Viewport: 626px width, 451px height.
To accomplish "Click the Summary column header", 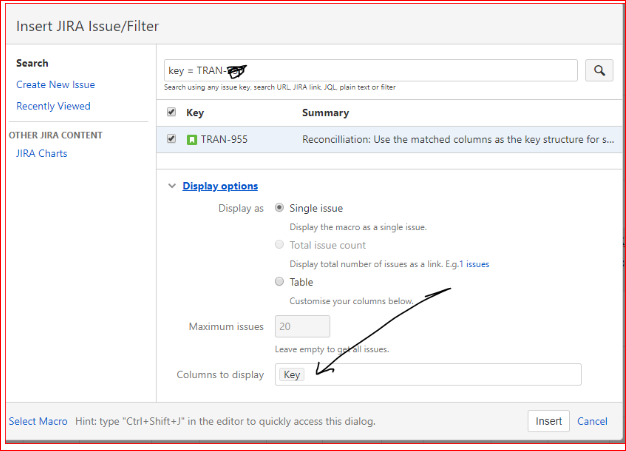I will coord(325,113).
